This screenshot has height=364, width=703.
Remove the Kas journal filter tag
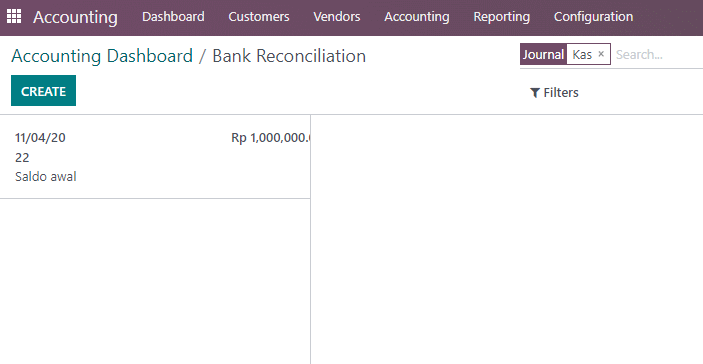(601, 54)
